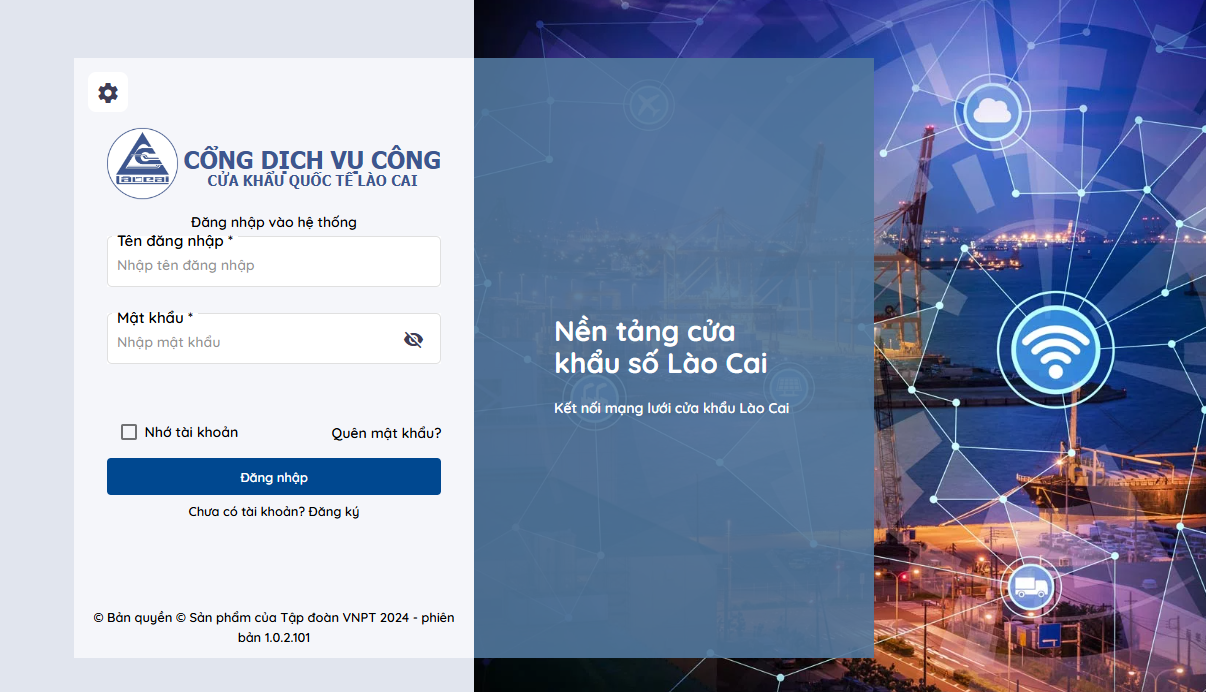Focus the Nhập mật khẩu field

(x=255, y=342)
